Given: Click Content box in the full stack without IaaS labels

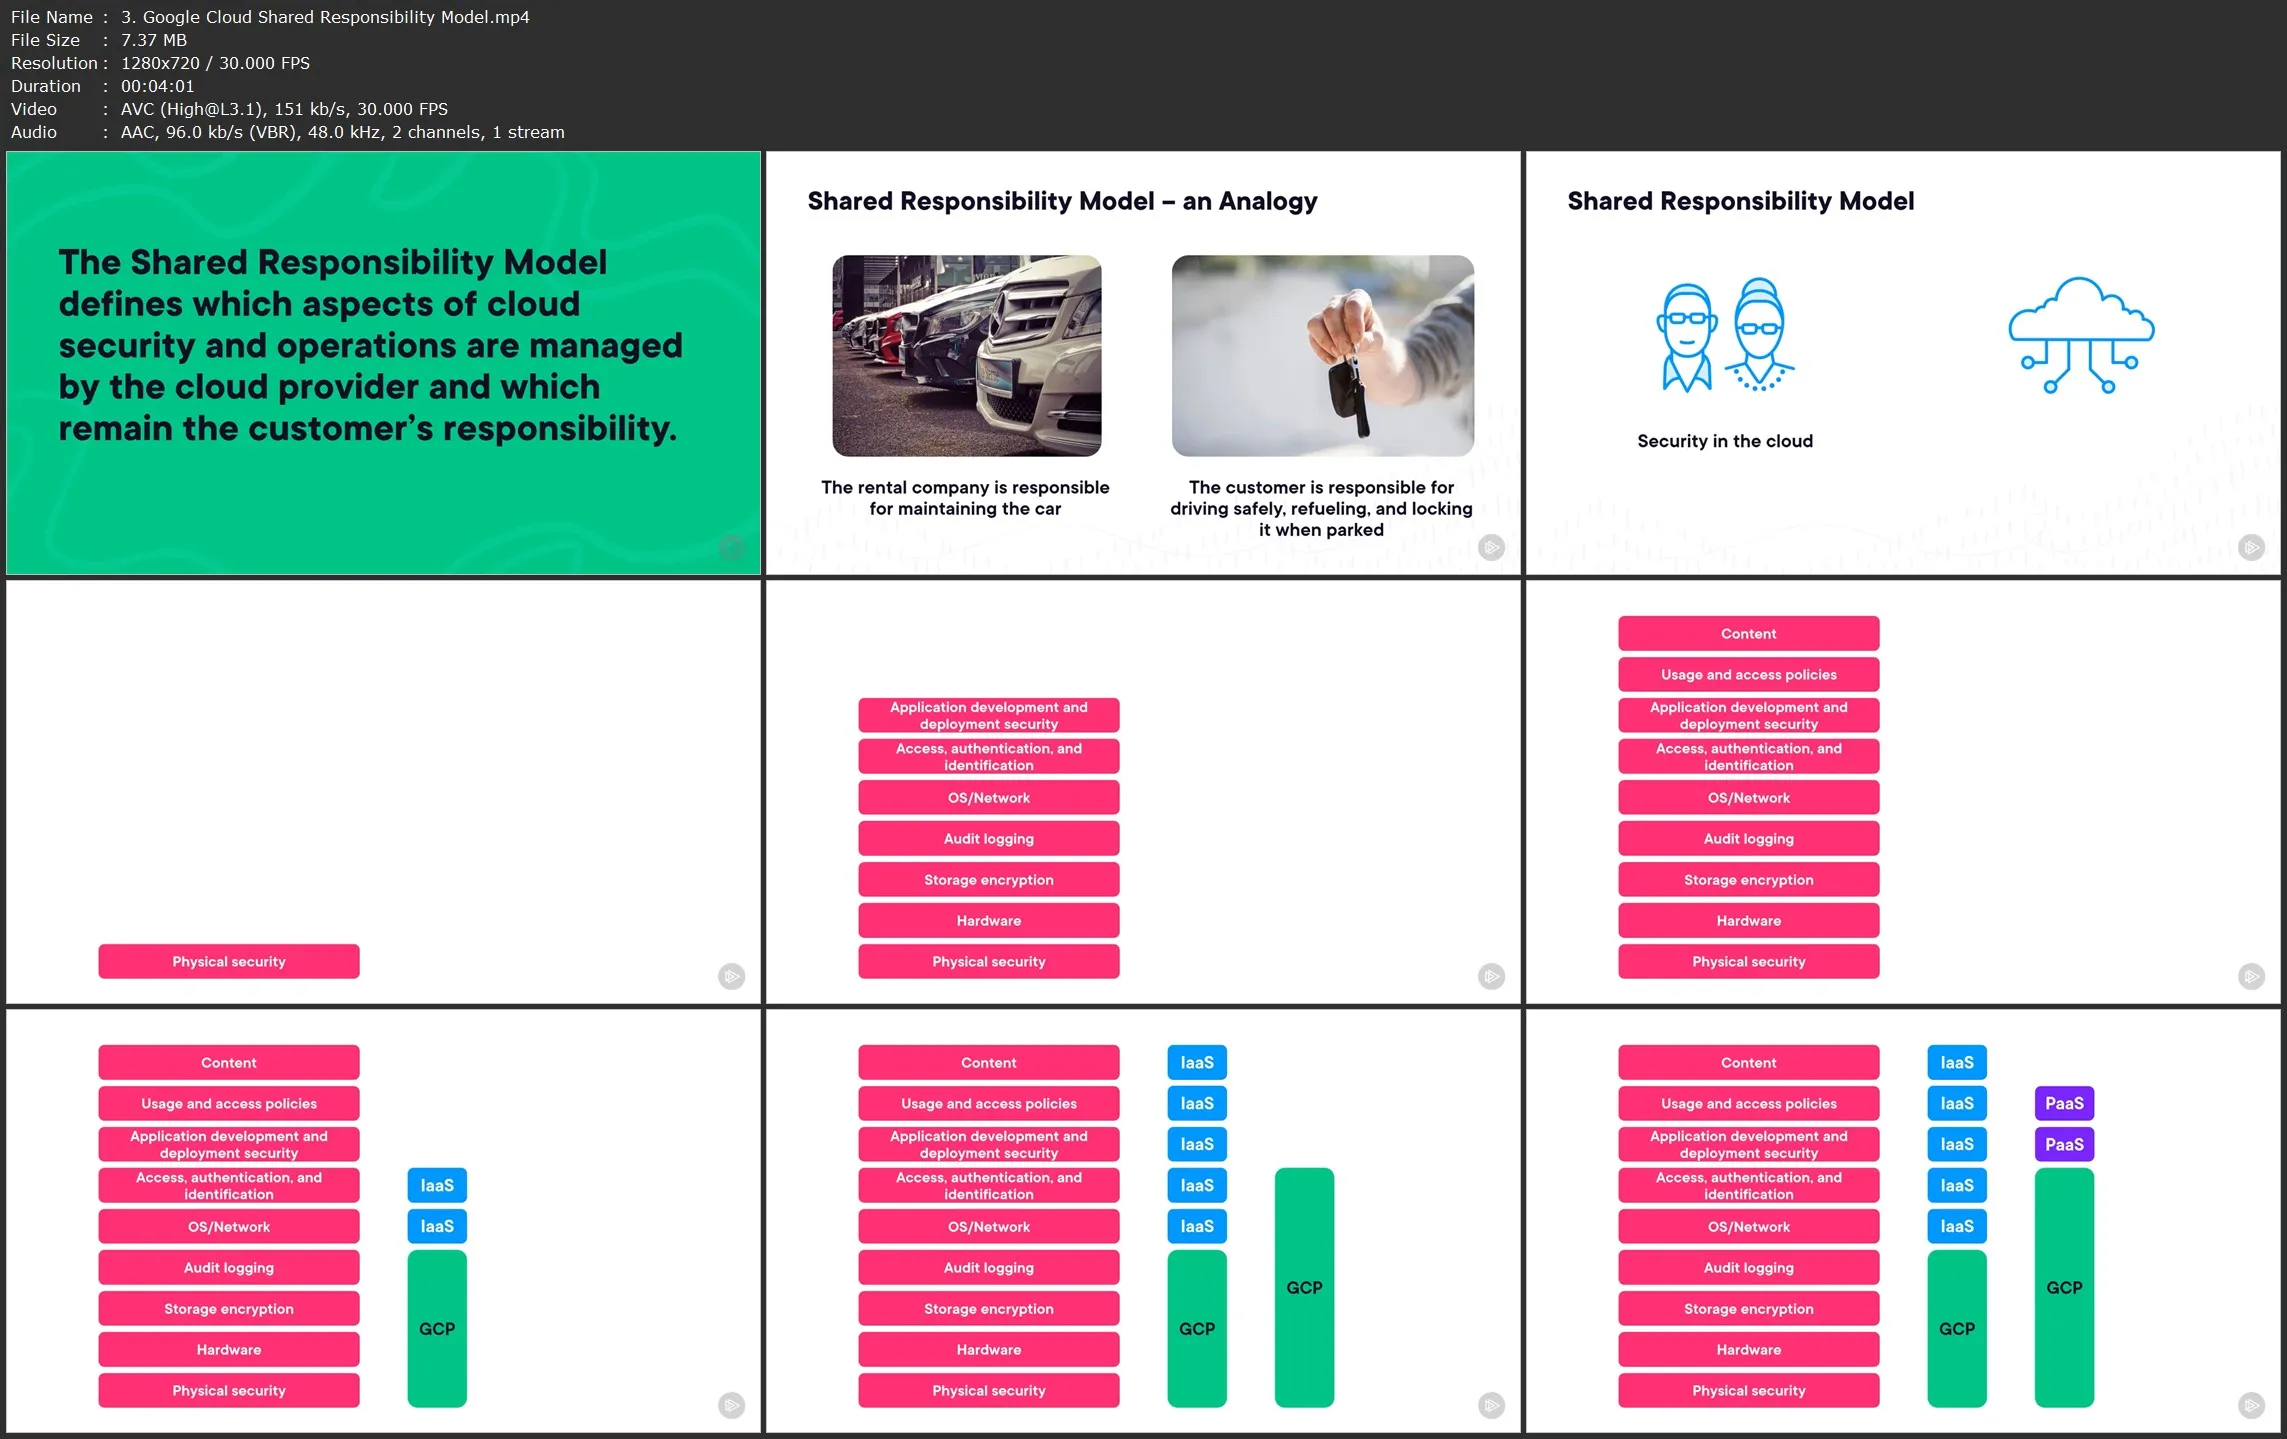Looking at the screenshot, I should (x=1748, y=633).
